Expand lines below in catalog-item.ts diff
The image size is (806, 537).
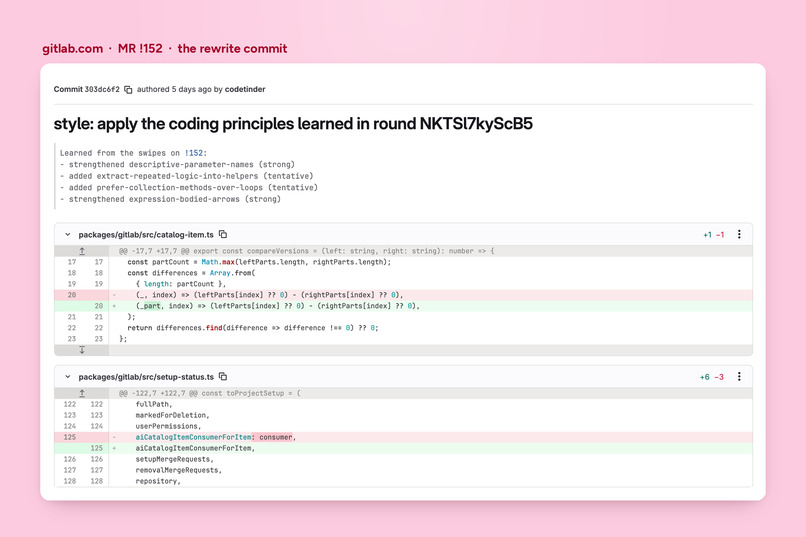point(82,350)
